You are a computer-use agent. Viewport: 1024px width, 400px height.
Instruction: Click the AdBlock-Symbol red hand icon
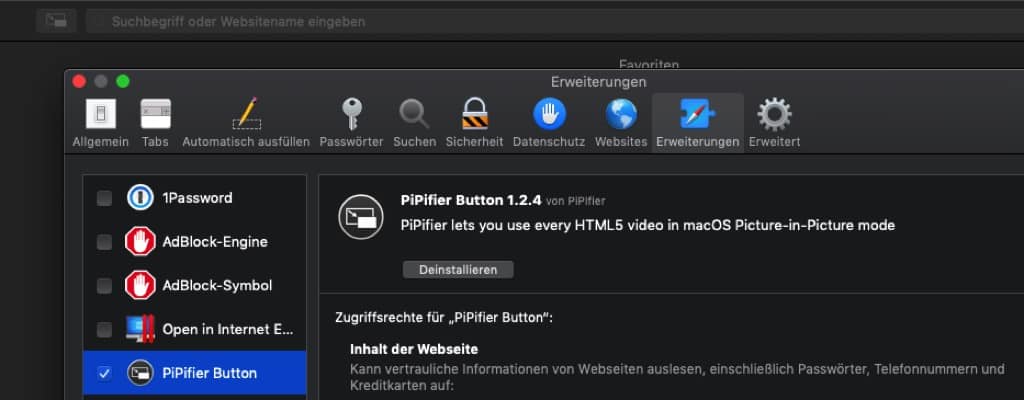[140, 286]
